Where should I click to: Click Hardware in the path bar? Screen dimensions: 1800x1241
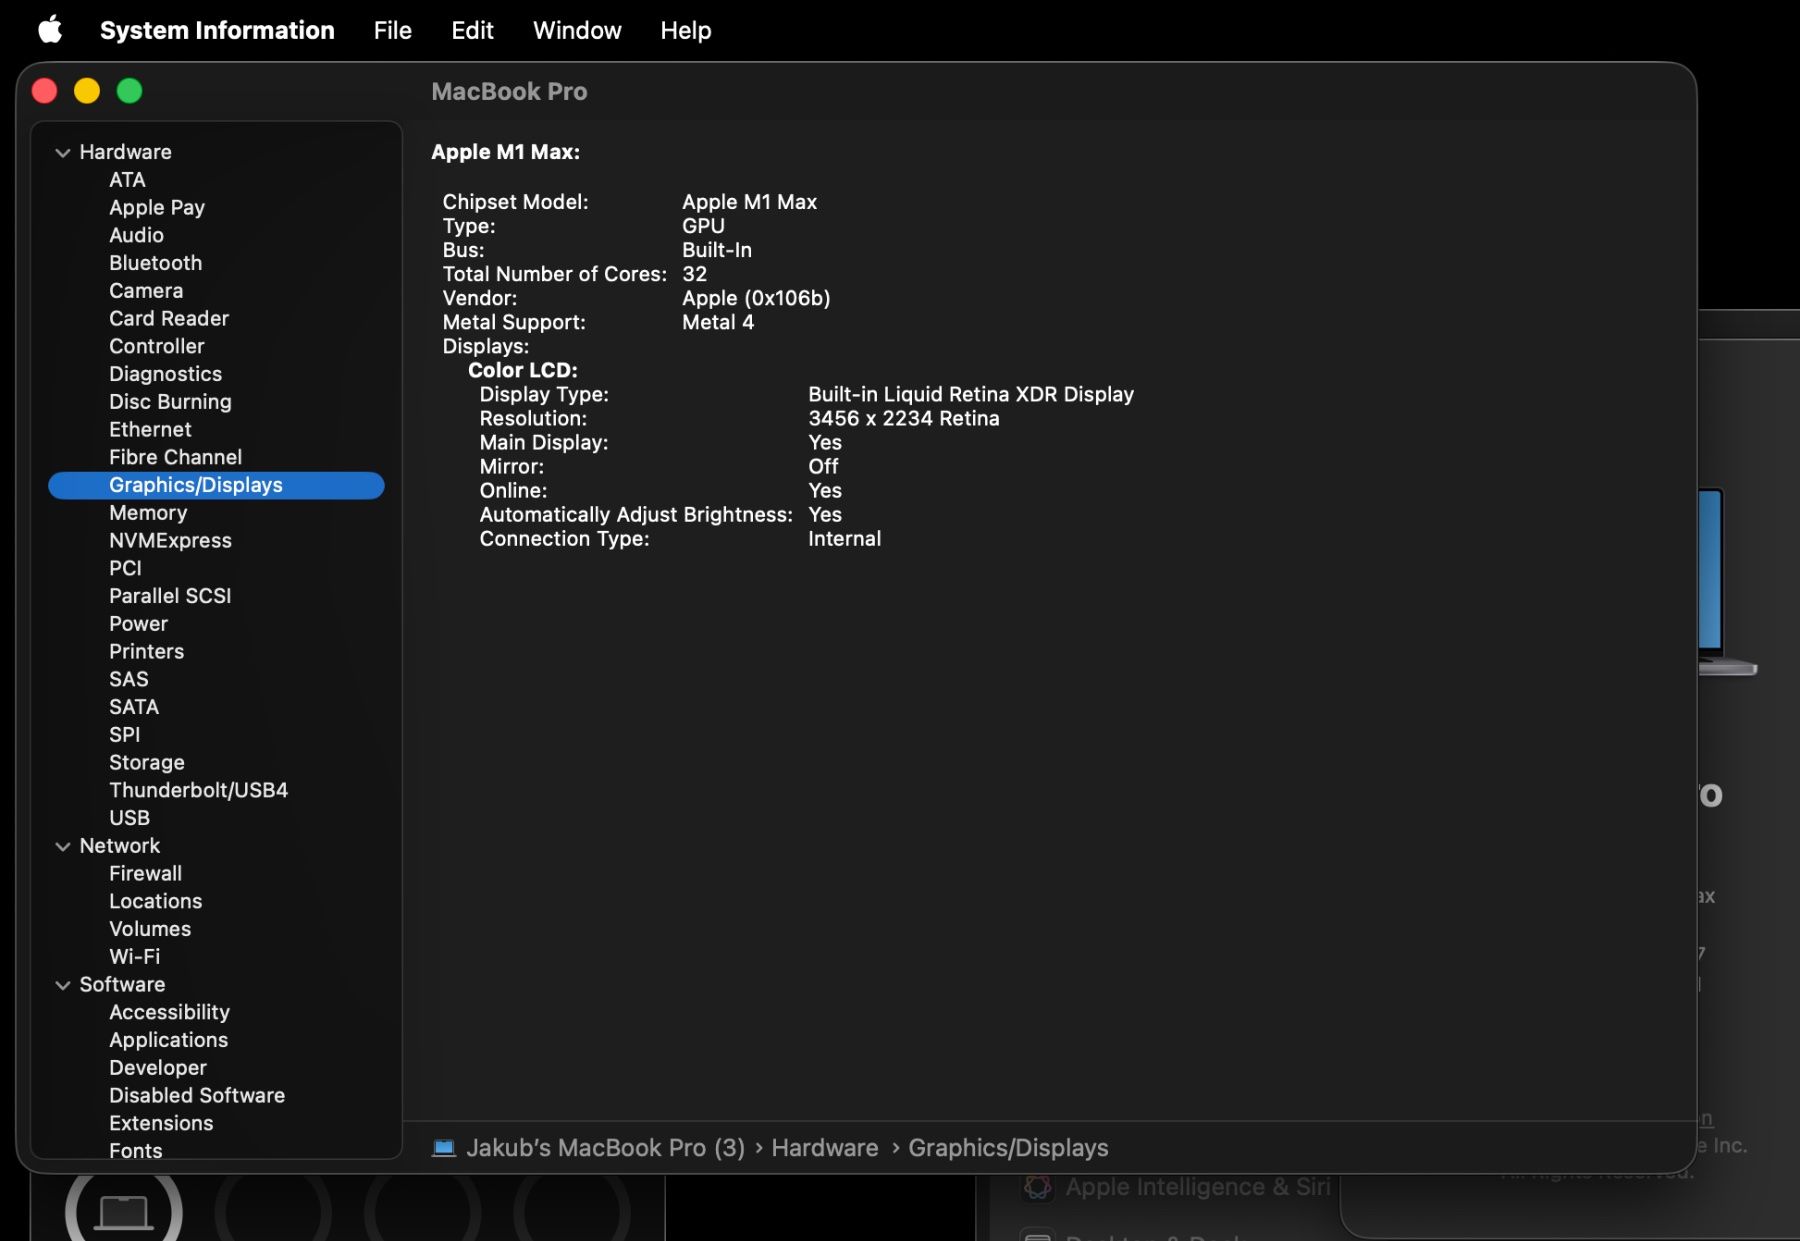[825, 1147]
